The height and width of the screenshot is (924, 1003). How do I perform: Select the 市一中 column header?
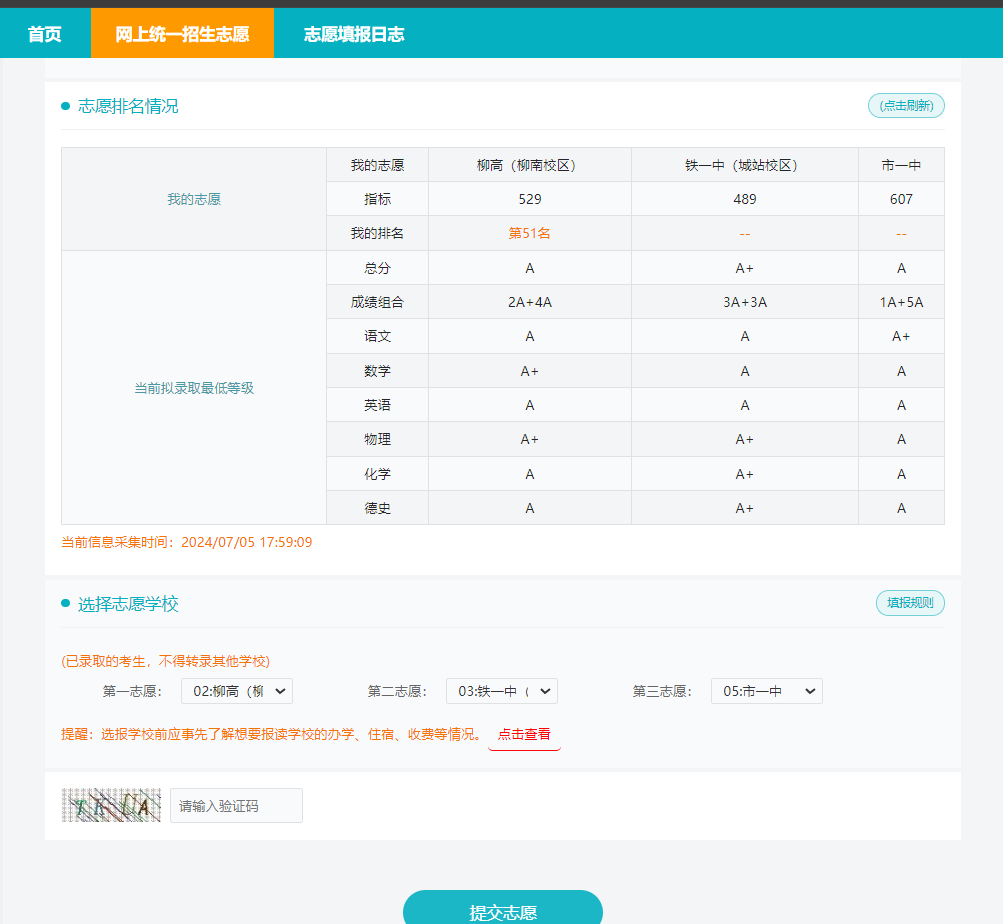tap(900, 165)
